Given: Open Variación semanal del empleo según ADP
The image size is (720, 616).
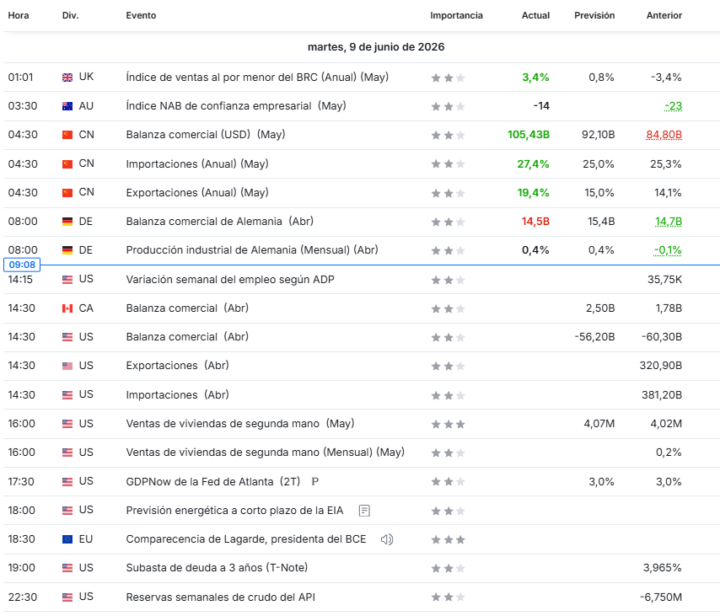Looking at the screenshot, I should [x=230, y=280].
